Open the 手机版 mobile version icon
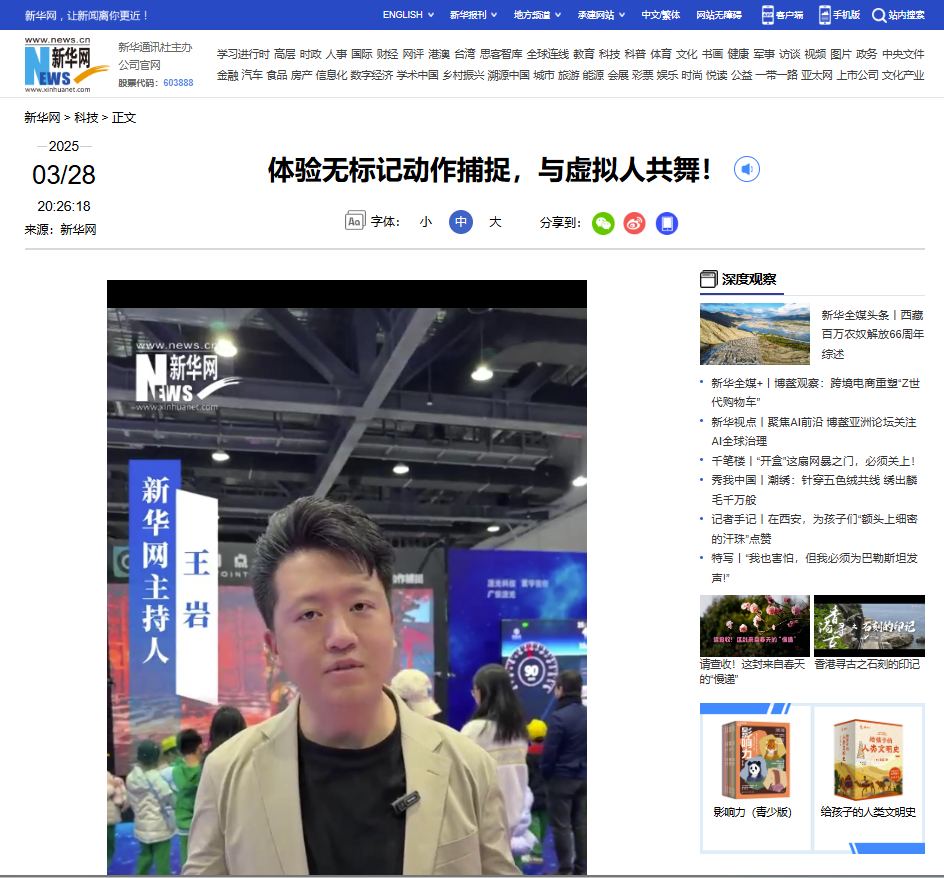The image size is (944, 878). (x=825, y=15)
